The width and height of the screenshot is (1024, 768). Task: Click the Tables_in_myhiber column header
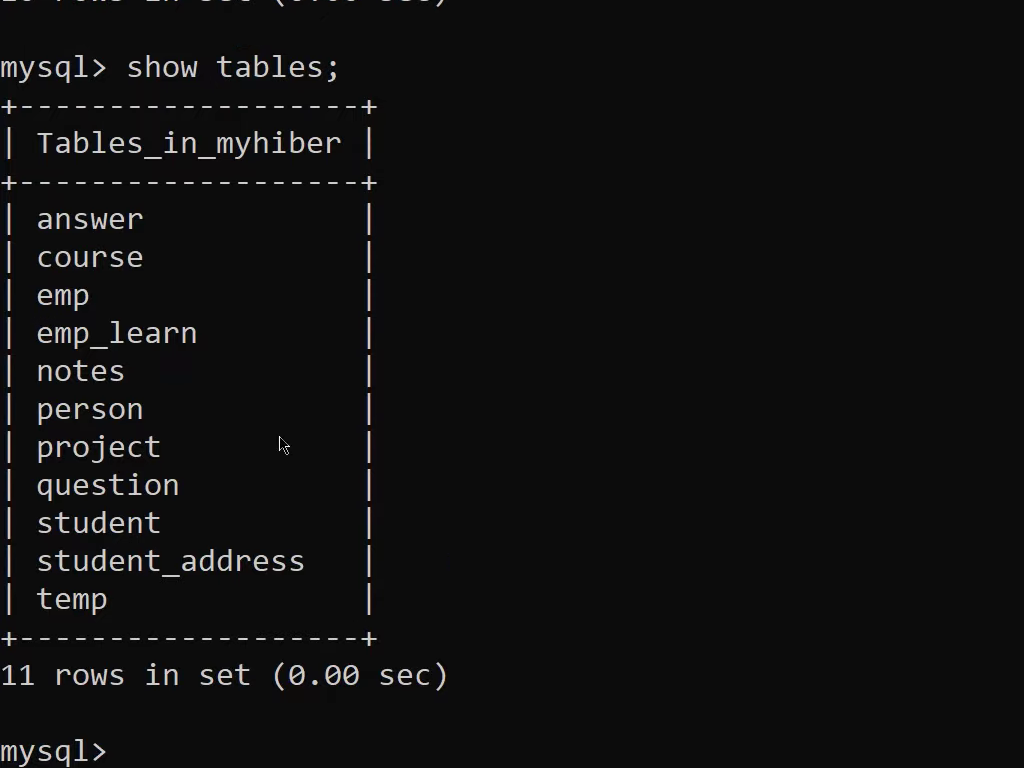point(189,144)
